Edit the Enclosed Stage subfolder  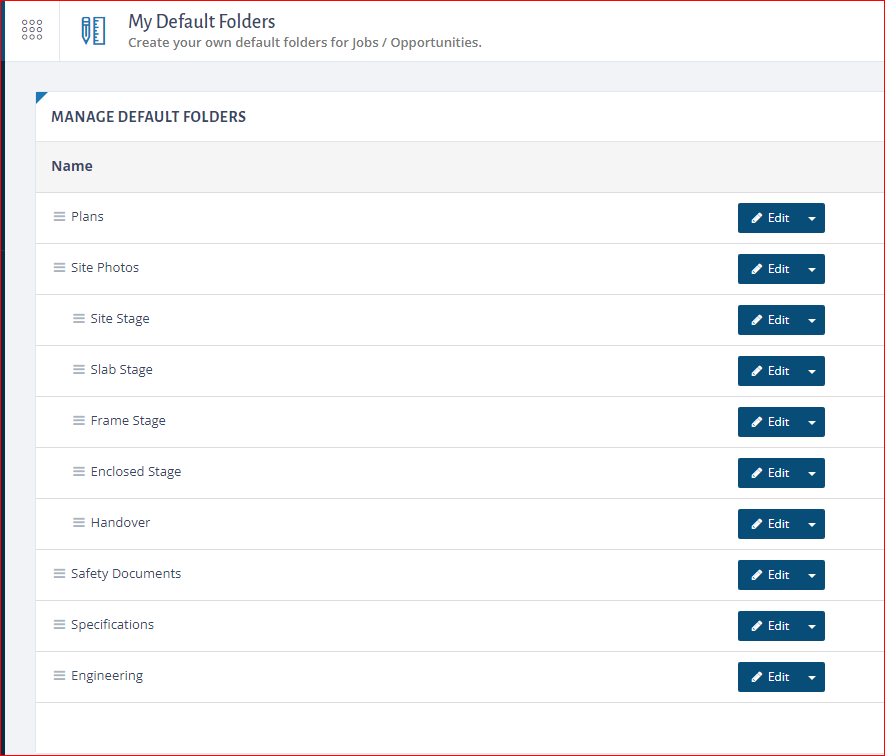point(769,473)
